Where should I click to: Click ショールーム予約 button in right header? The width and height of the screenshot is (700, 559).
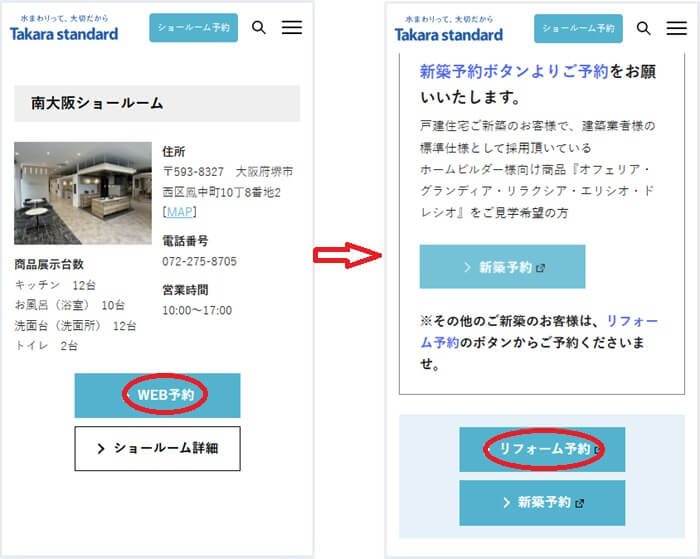pos(578,29)
